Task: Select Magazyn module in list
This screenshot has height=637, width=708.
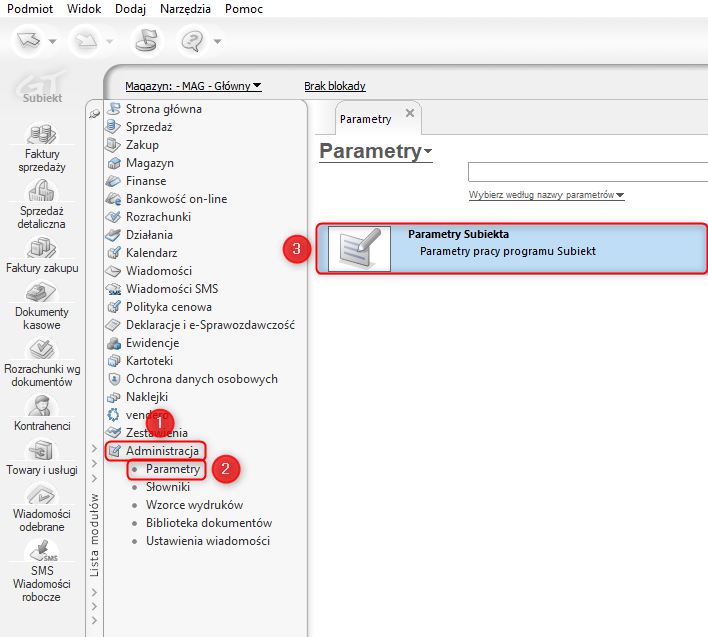Action: tap(149, 163)
